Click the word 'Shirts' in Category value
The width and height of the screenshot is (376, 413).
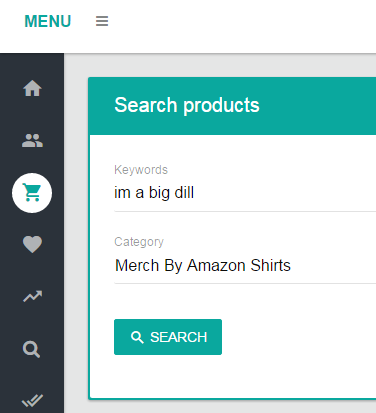[270, 266]
